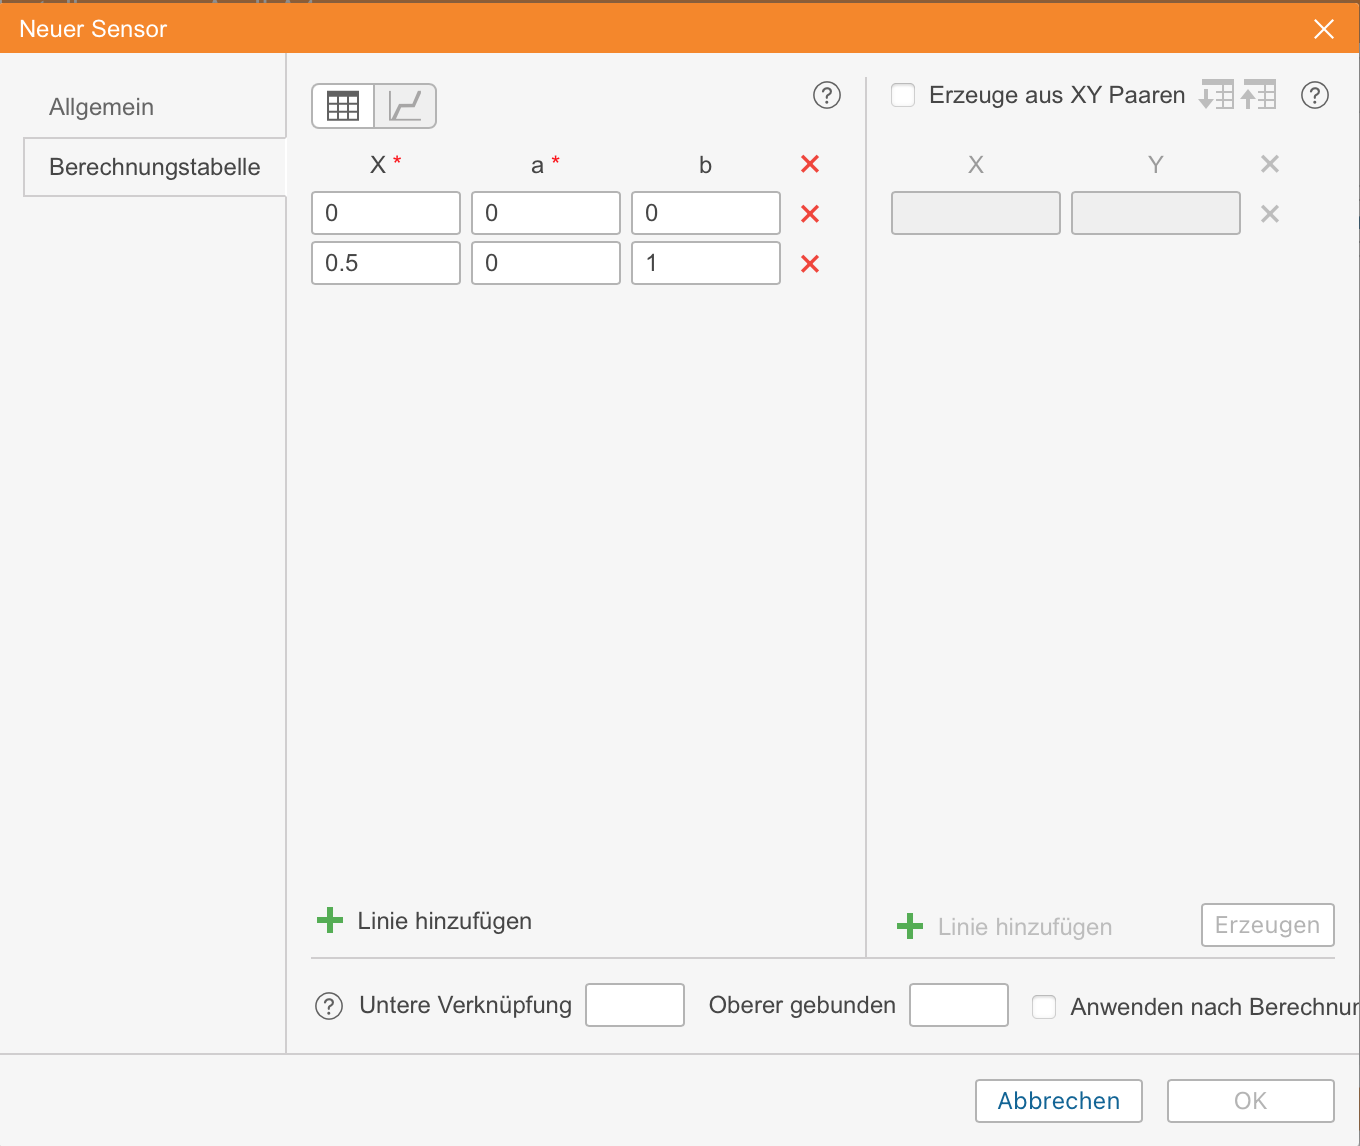Add a row via left Linie hinzufügen
The height and width of the screenshot is (1146, 1360).
425,921
